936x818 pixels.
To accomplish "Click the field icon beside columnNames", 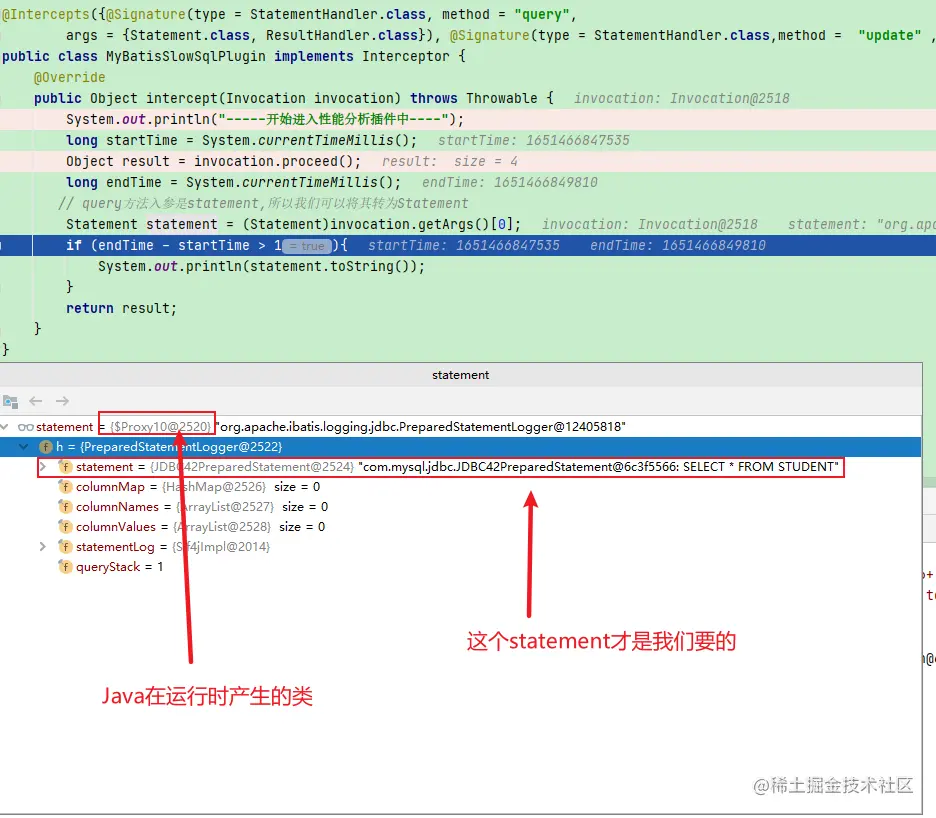I will click(x=65, y=507).
